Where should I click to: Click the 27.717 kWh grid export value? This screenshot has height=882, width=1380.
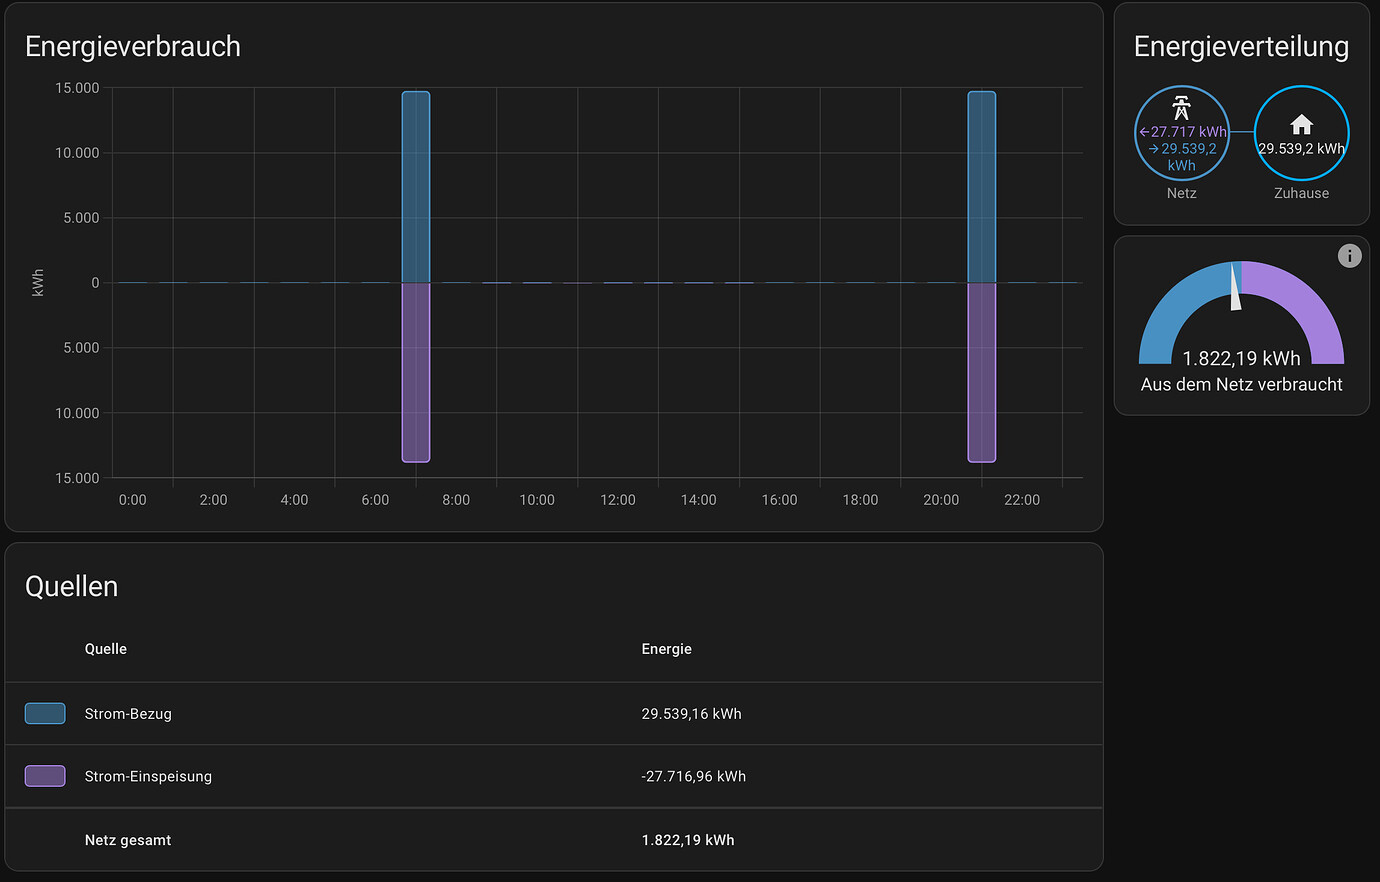pos(1183,132)
